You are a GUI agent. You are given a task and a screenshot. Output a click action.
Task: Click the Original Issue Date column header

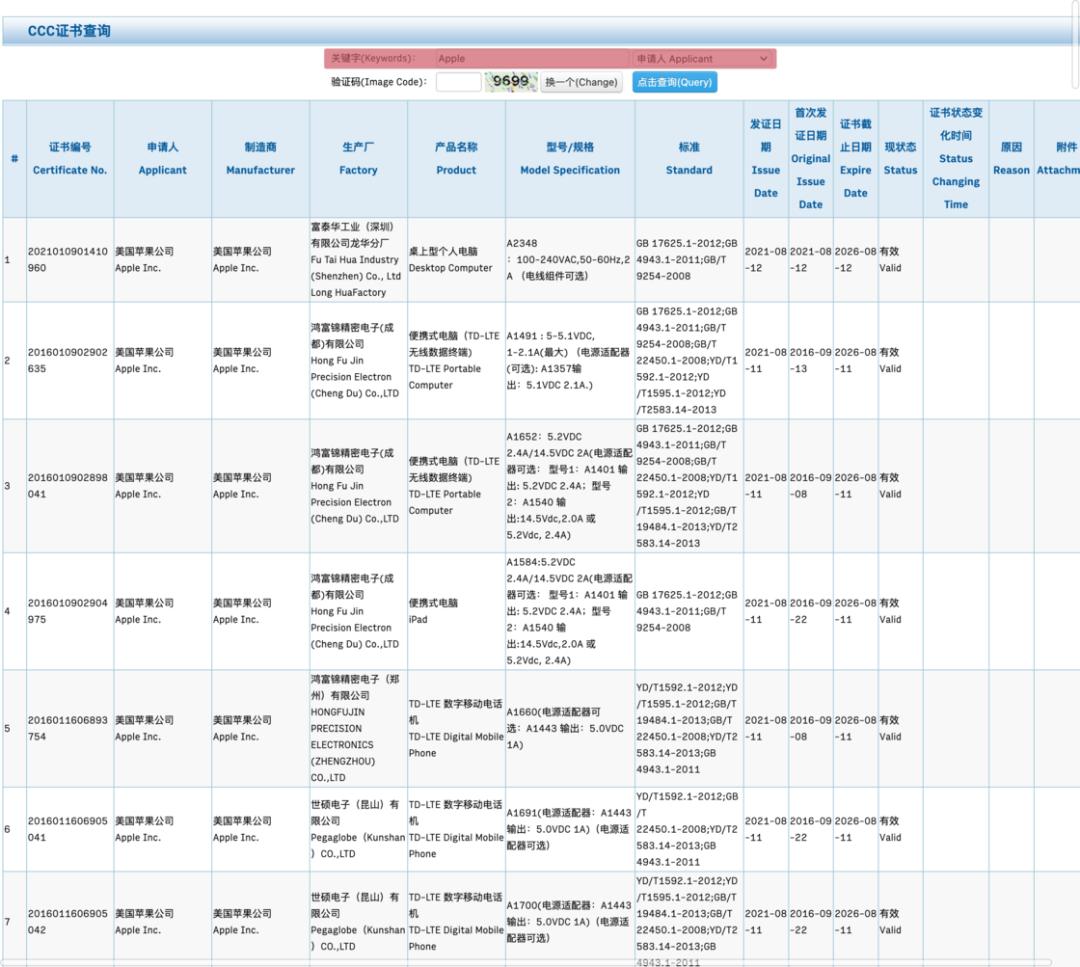click(811, 159)
